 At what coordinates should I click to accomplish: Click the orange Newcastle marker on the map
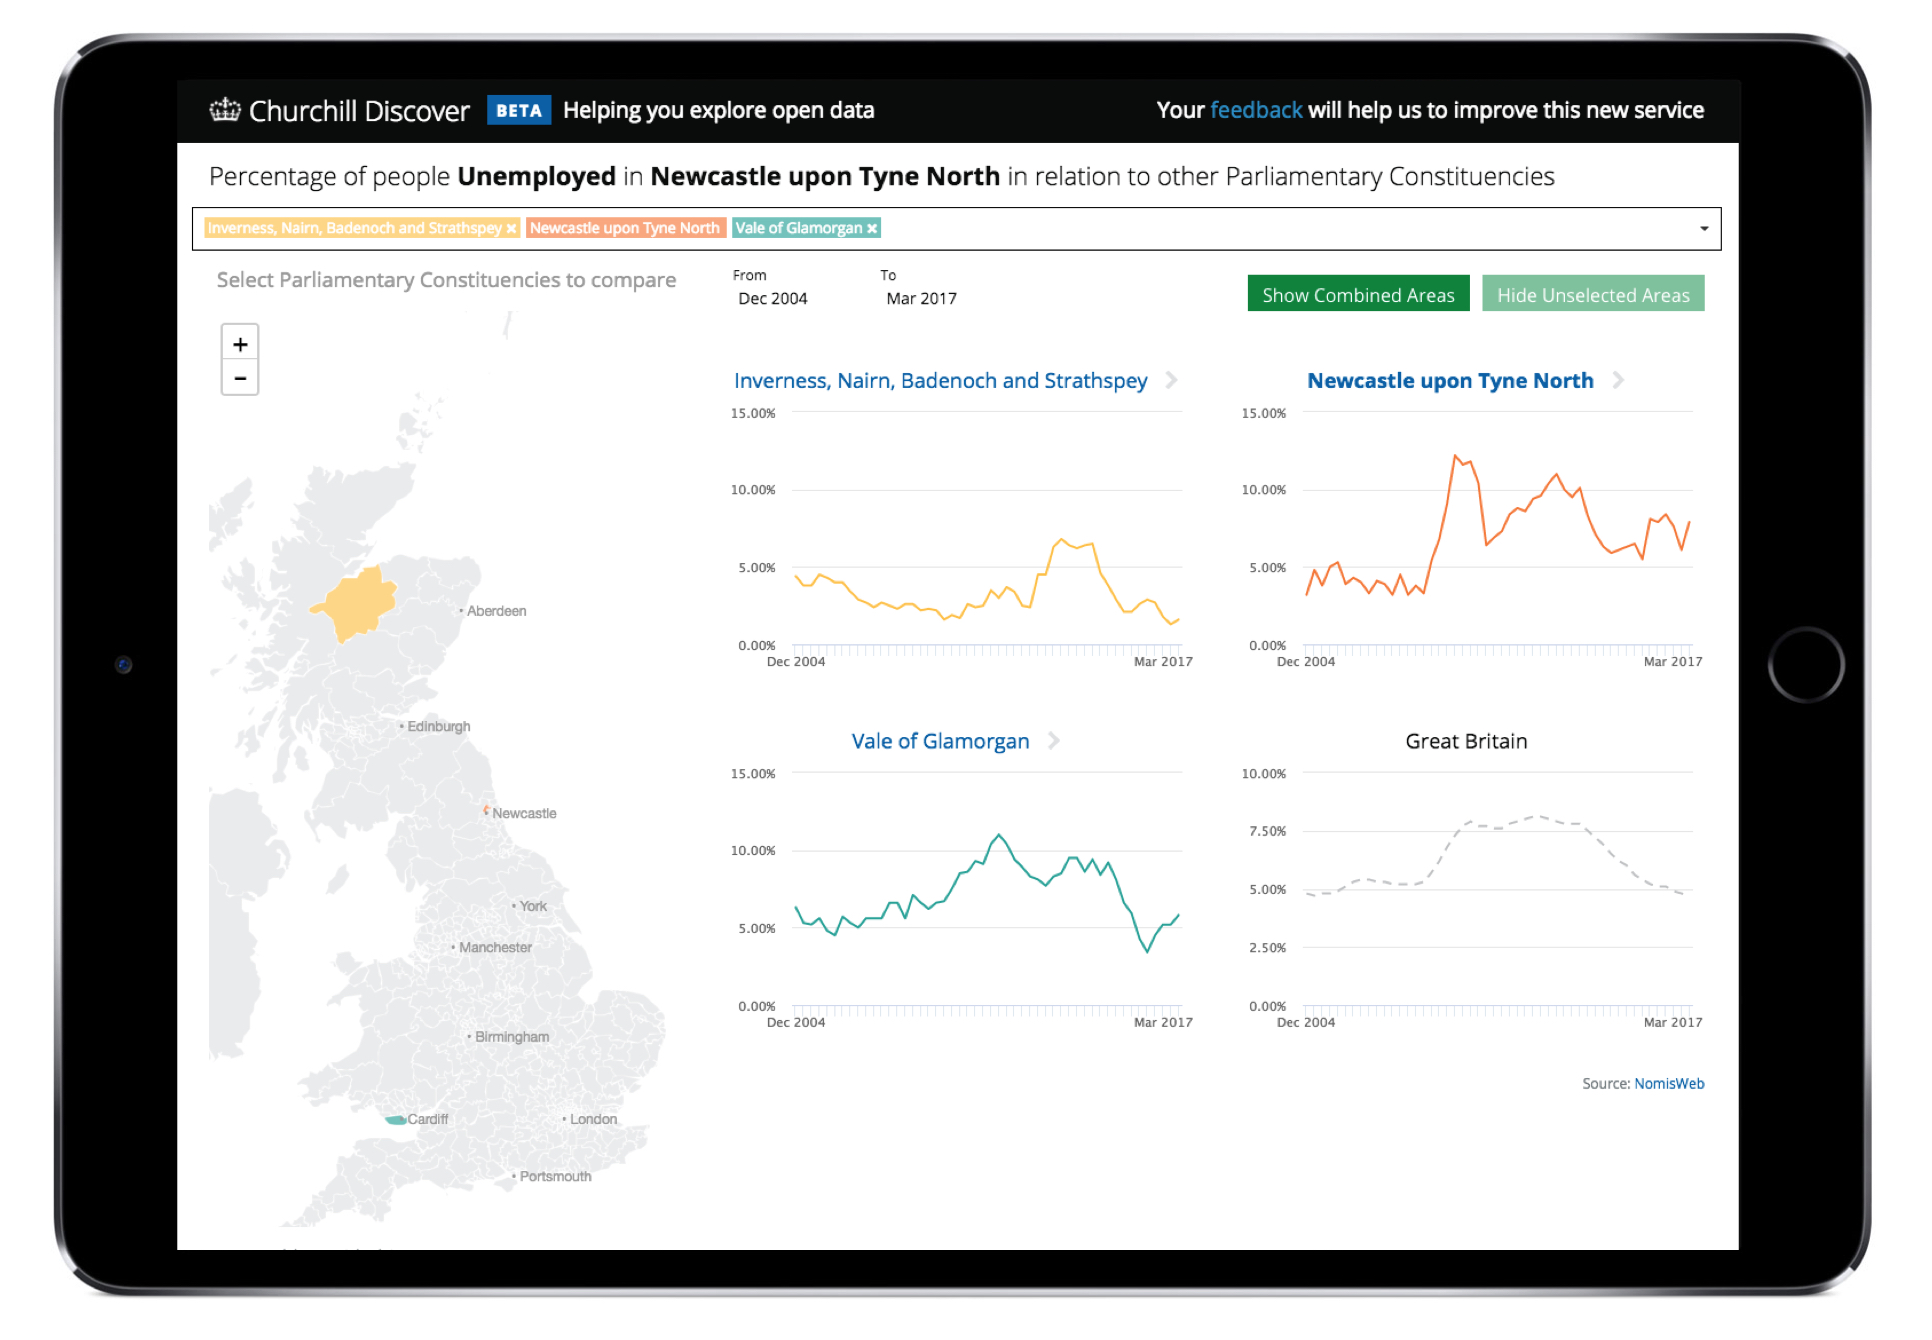click(x=487, y=811)
